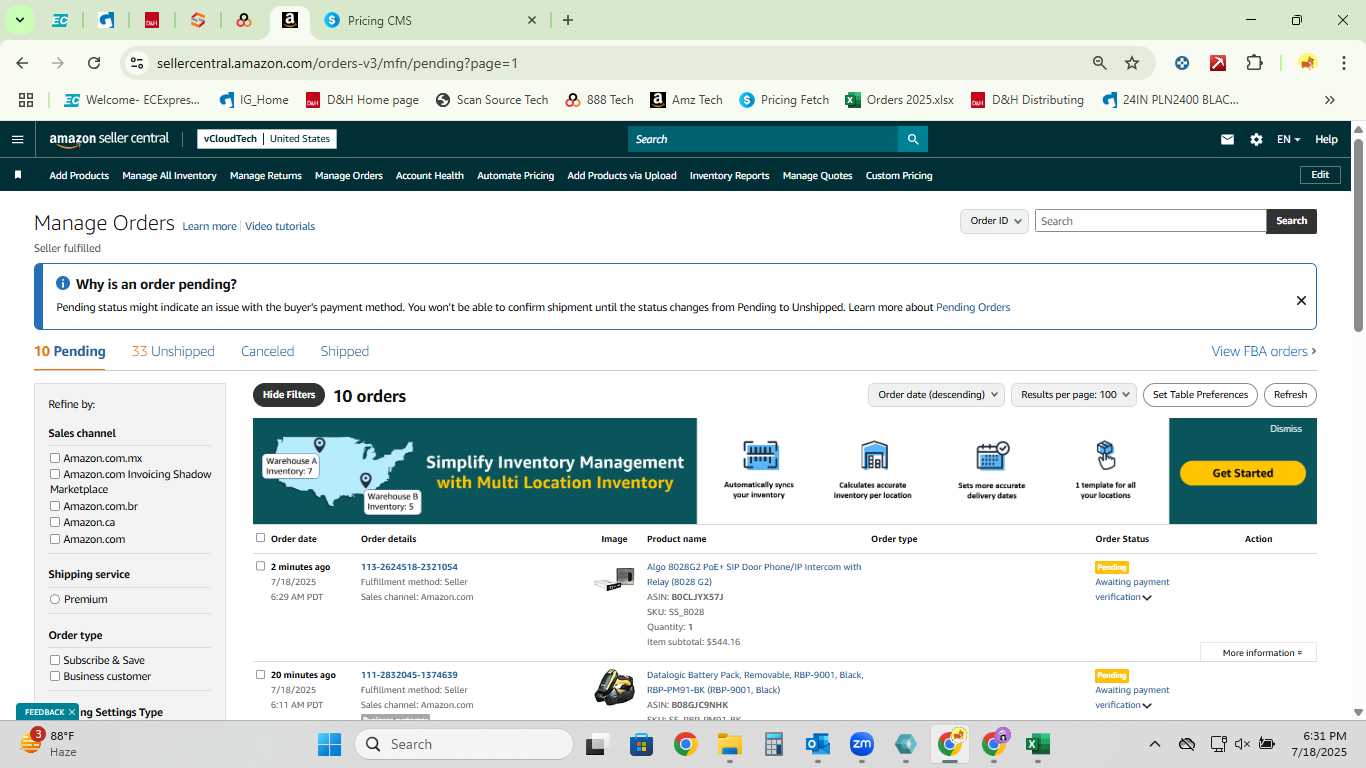Click the Get Started banner button
The width and height of the screenshot is (1366, 768).
click(x=1243, y=473)
